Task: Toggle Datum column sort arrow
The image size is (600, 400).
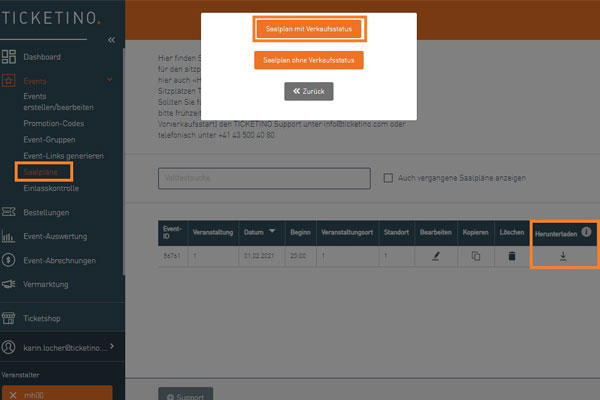Action: [274, 233]
